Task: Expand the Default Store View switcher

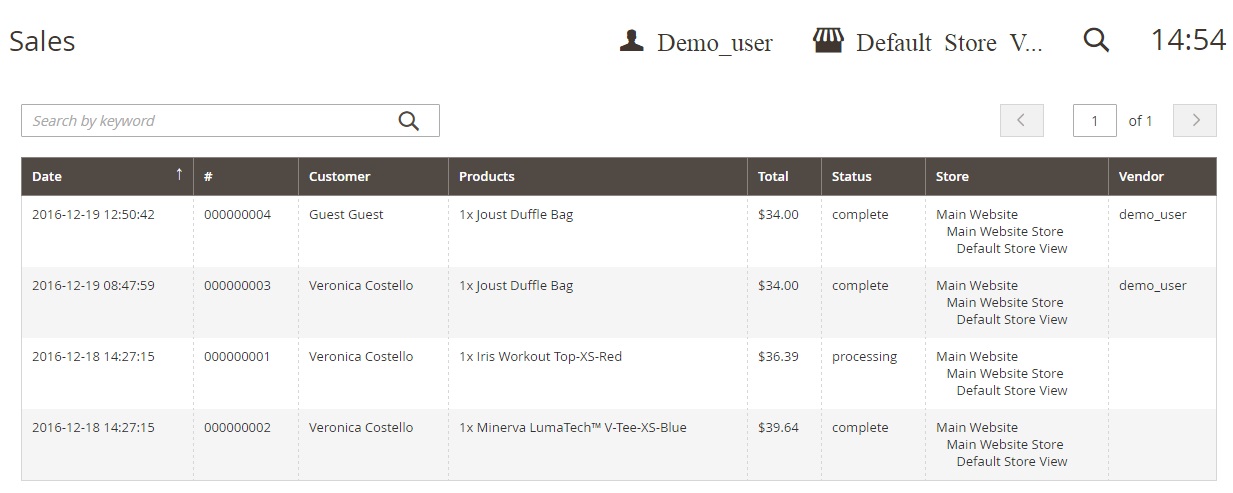Action: pyautogui.click(x=948, y=43)
